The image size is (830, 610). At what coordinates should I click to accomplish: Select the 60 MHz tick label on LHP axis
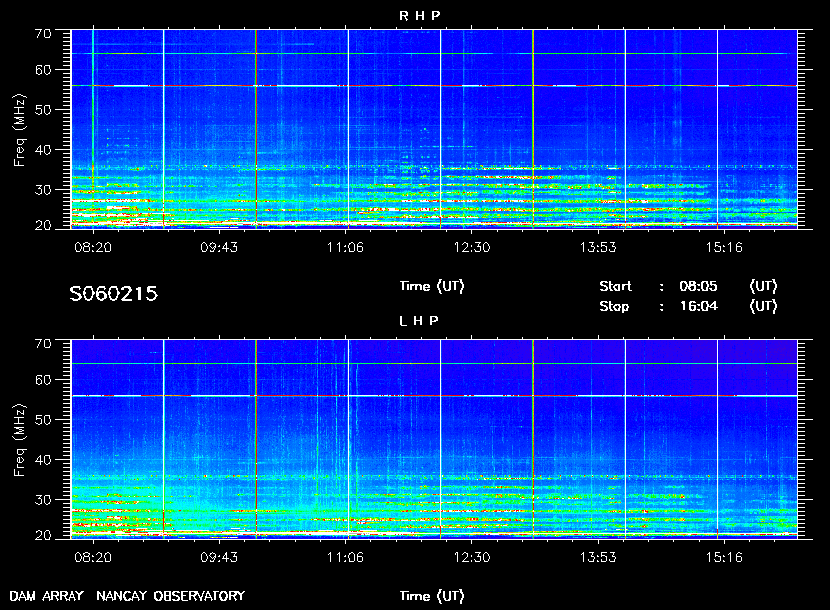[43, 380]
